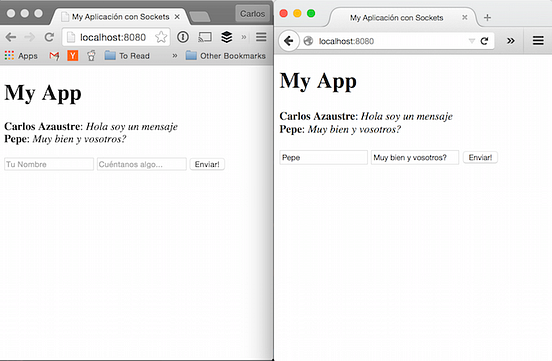Open the Buffer stacked-layers extension icon

[x=227, y=37]
